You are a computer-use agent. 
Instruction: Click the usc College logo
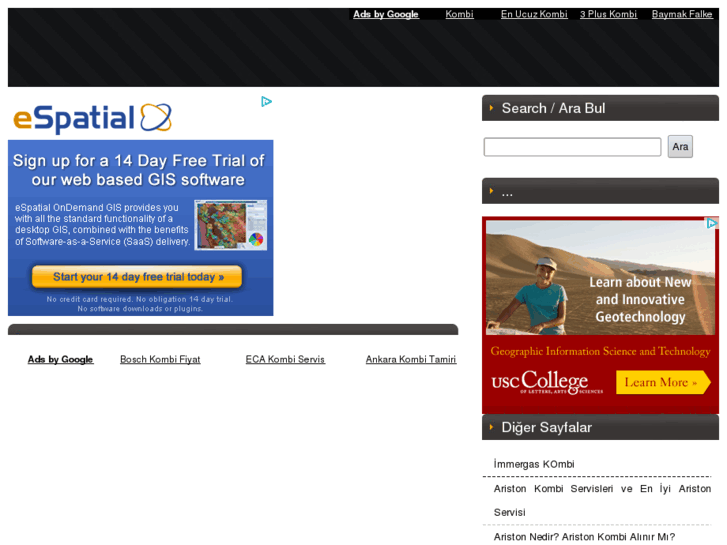547,383
